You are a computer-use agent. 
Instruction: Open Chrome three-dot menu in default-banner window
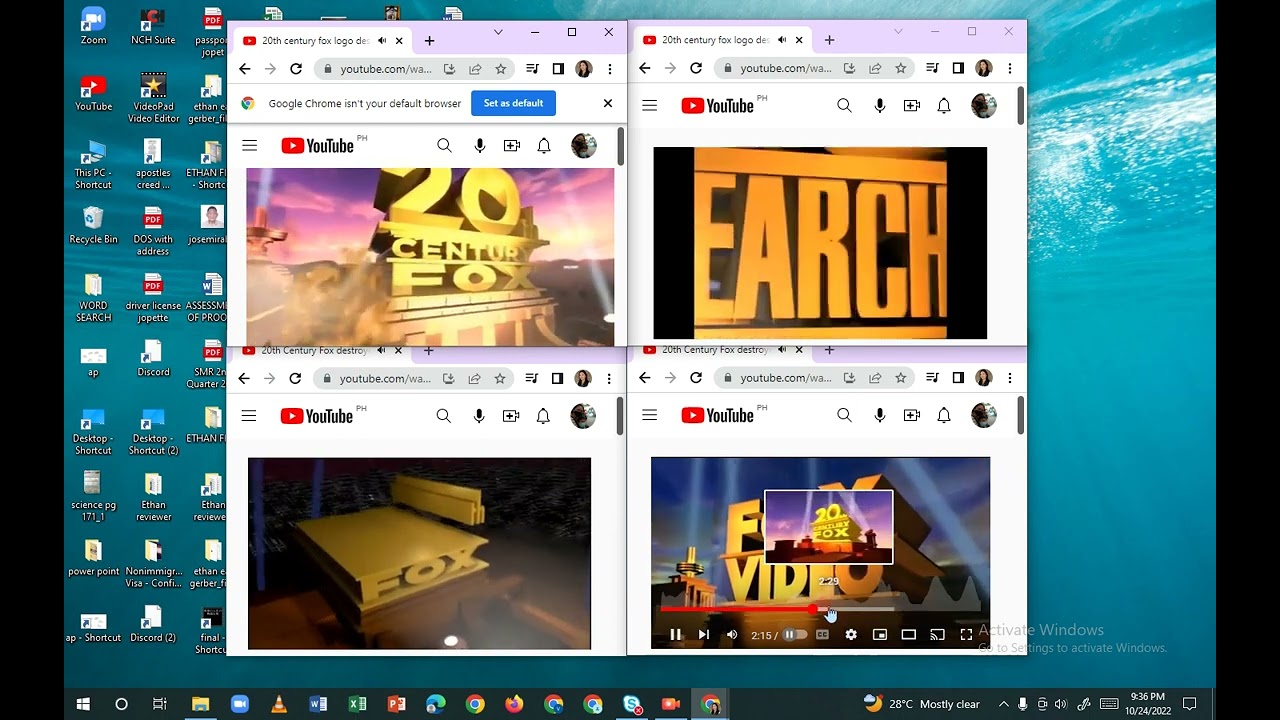[x=609, y=69]
